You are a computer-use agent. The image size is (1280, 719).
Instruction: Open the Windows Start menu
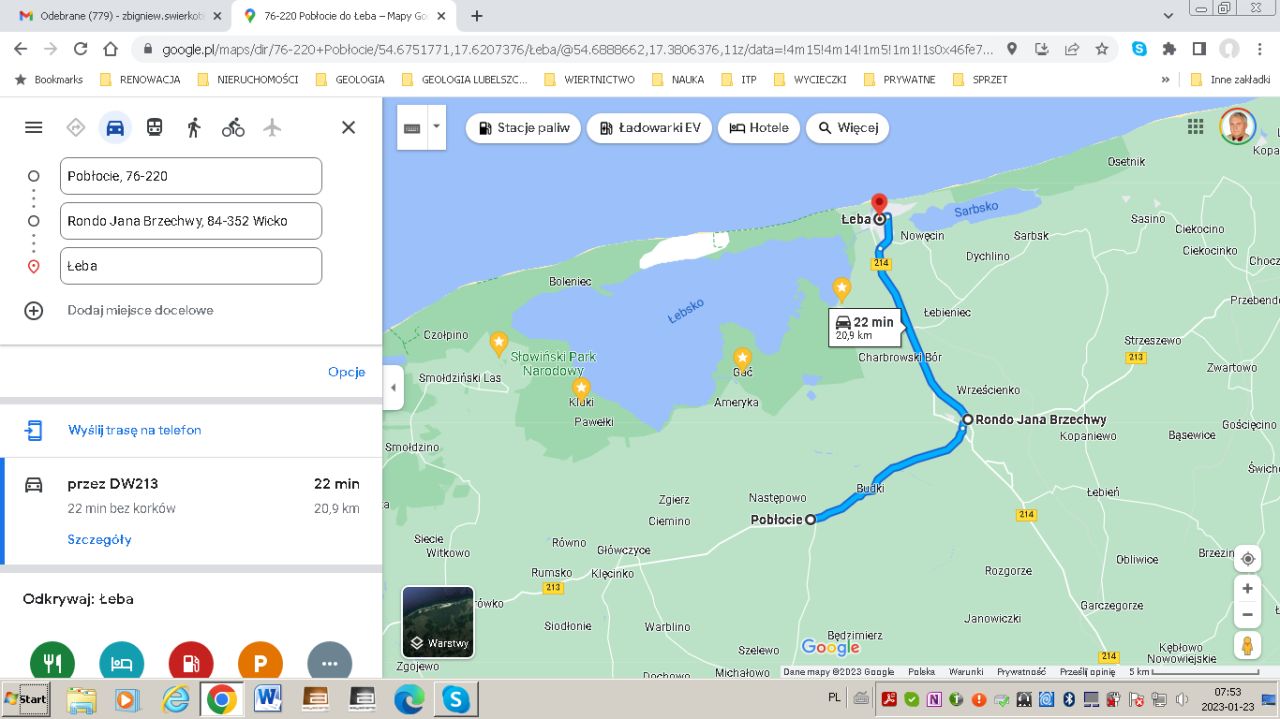tap(27, 699)
